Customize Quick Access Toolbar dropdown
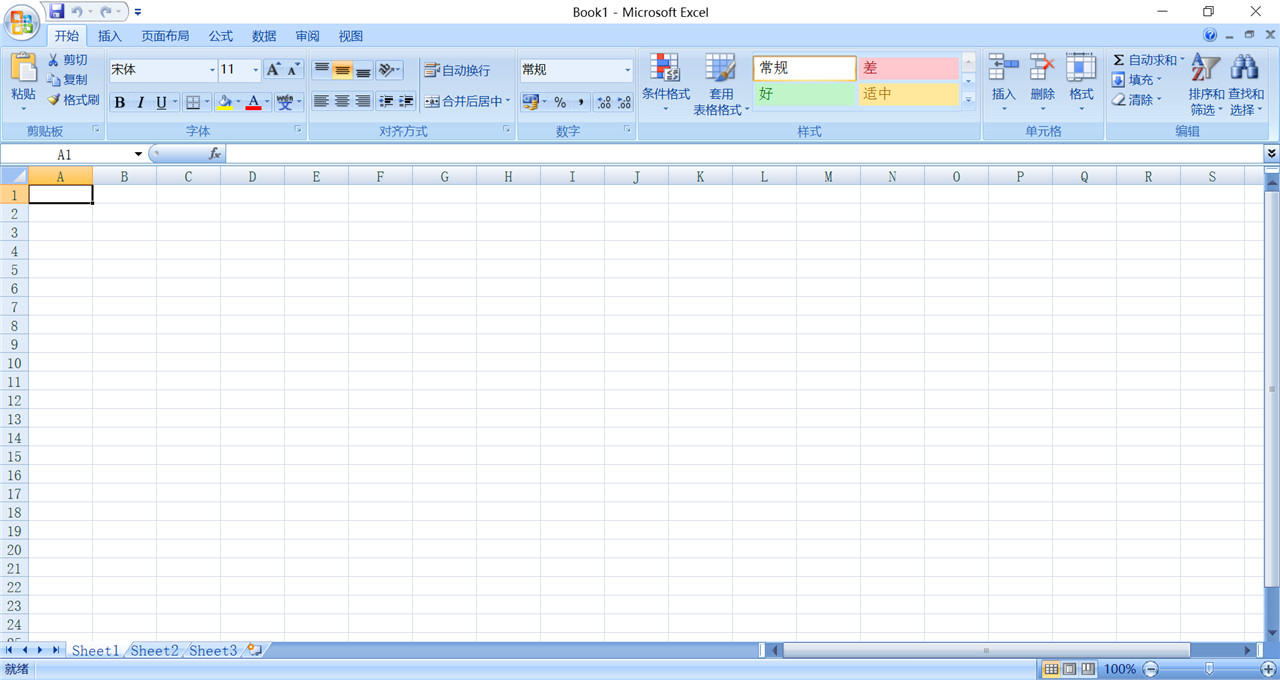1280x680 pixels. [138, 12]
